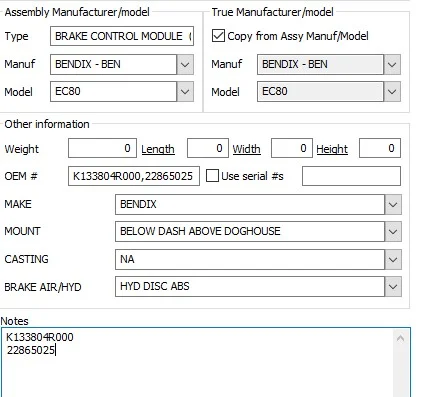Click BRAKE AIR/HYD field HYD DISC ABS

(250, 287)
